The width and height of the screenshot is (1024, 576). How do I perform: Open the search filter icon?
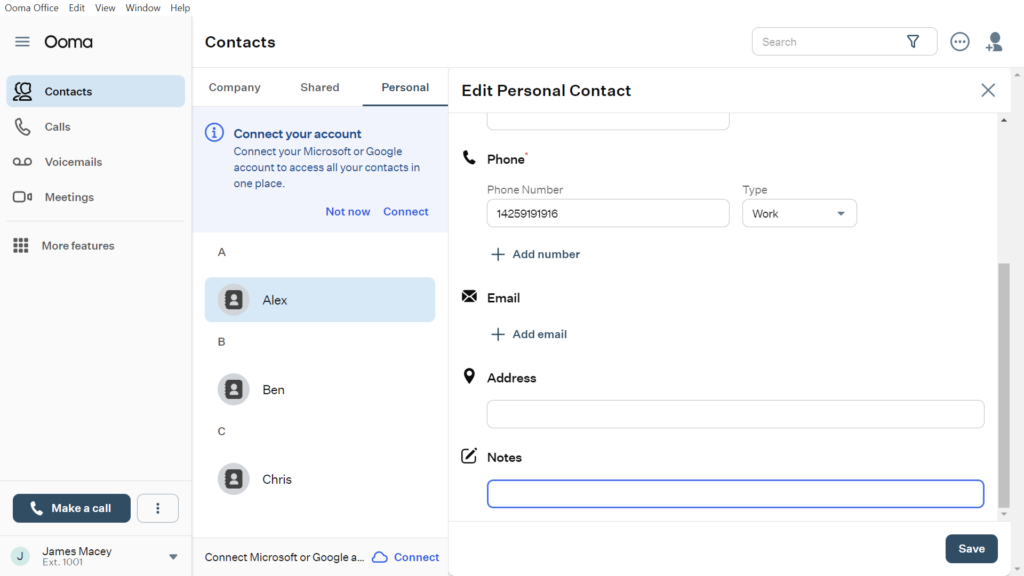[913, 41]
